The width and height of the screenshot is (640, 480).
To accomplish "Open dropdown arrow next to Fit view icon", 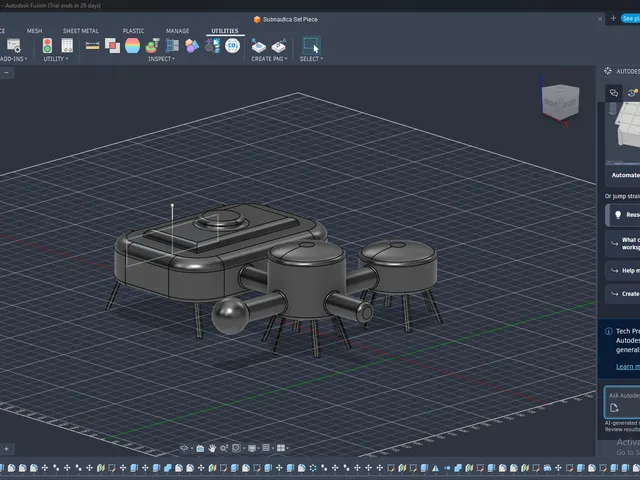I will 244,449.
